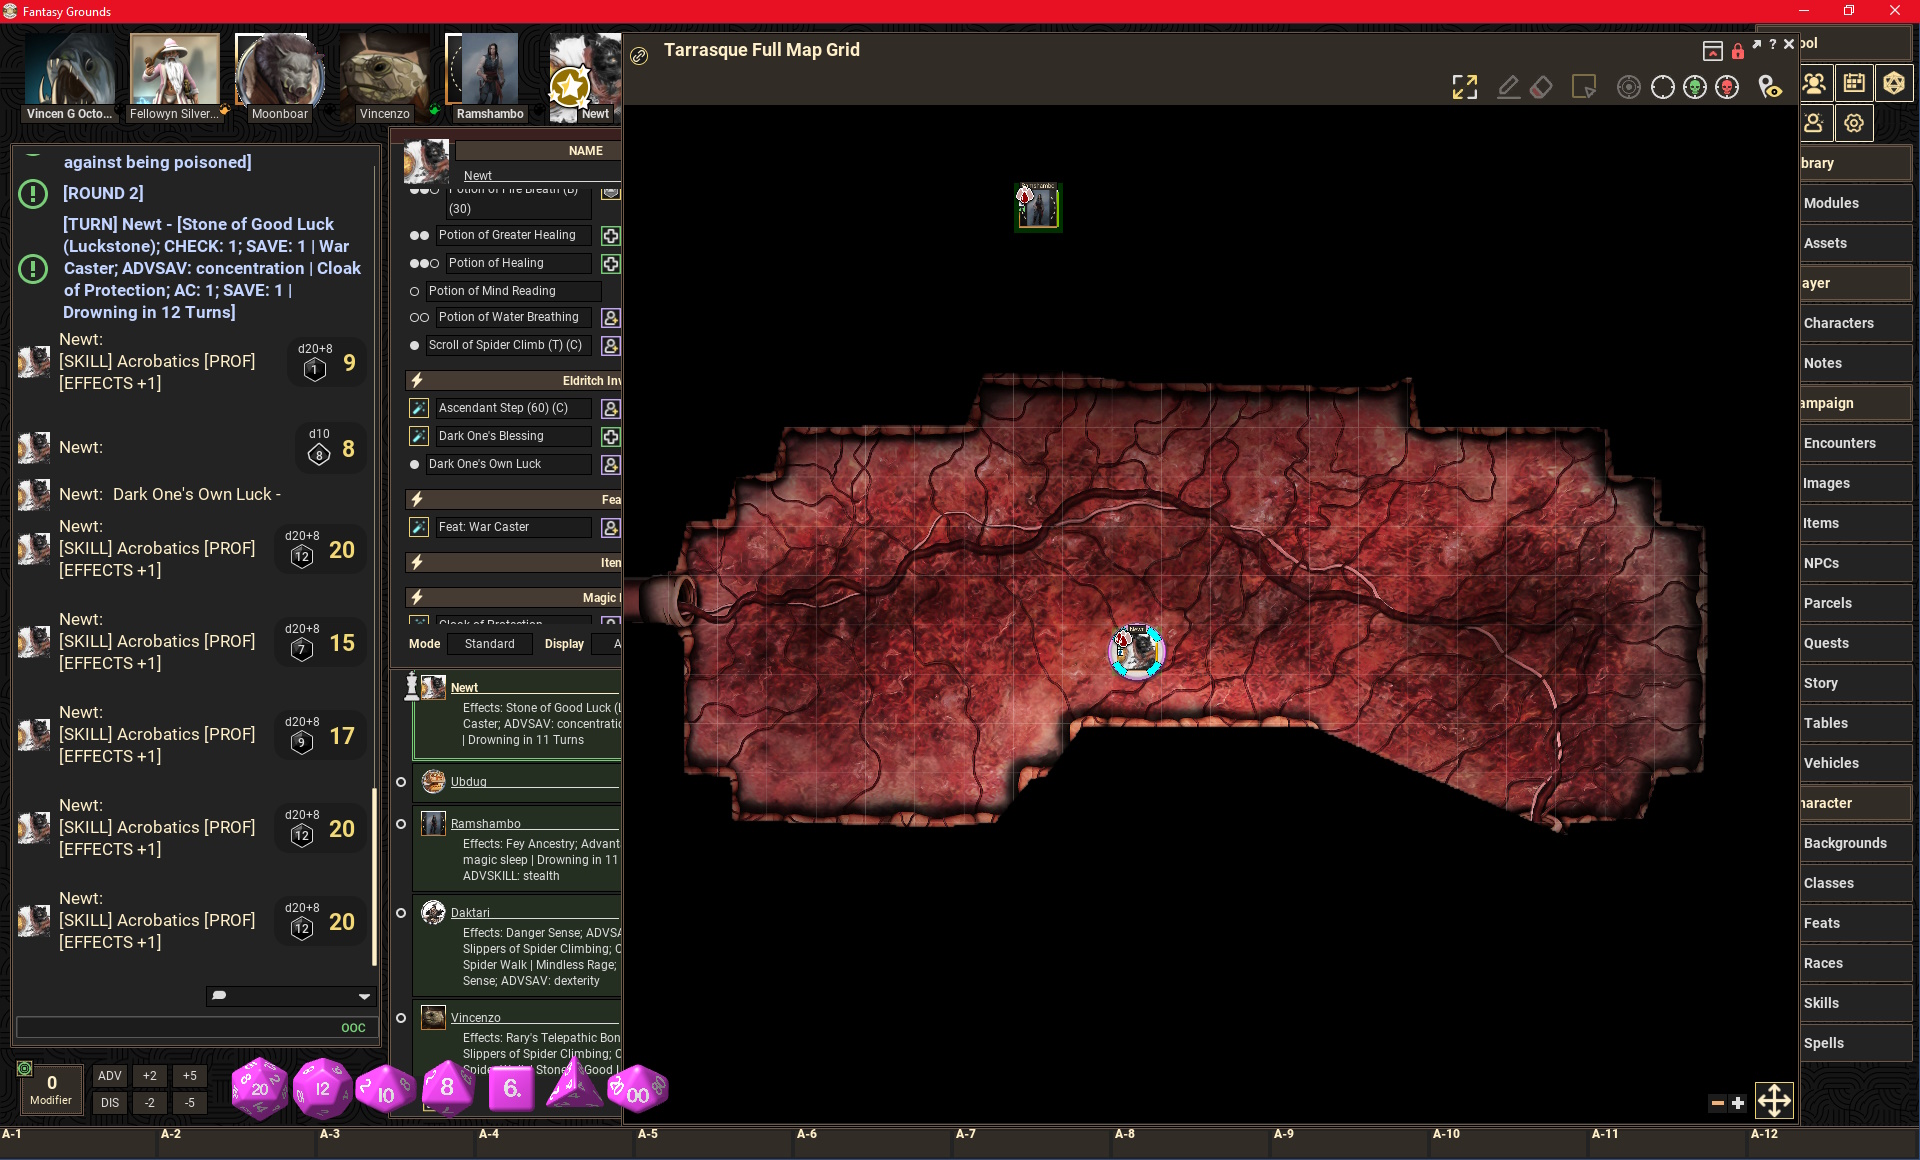Click the wand icon beside Feat: War Caster
This screenshot has width=1920, height=1160.
[x=419, y=527]
